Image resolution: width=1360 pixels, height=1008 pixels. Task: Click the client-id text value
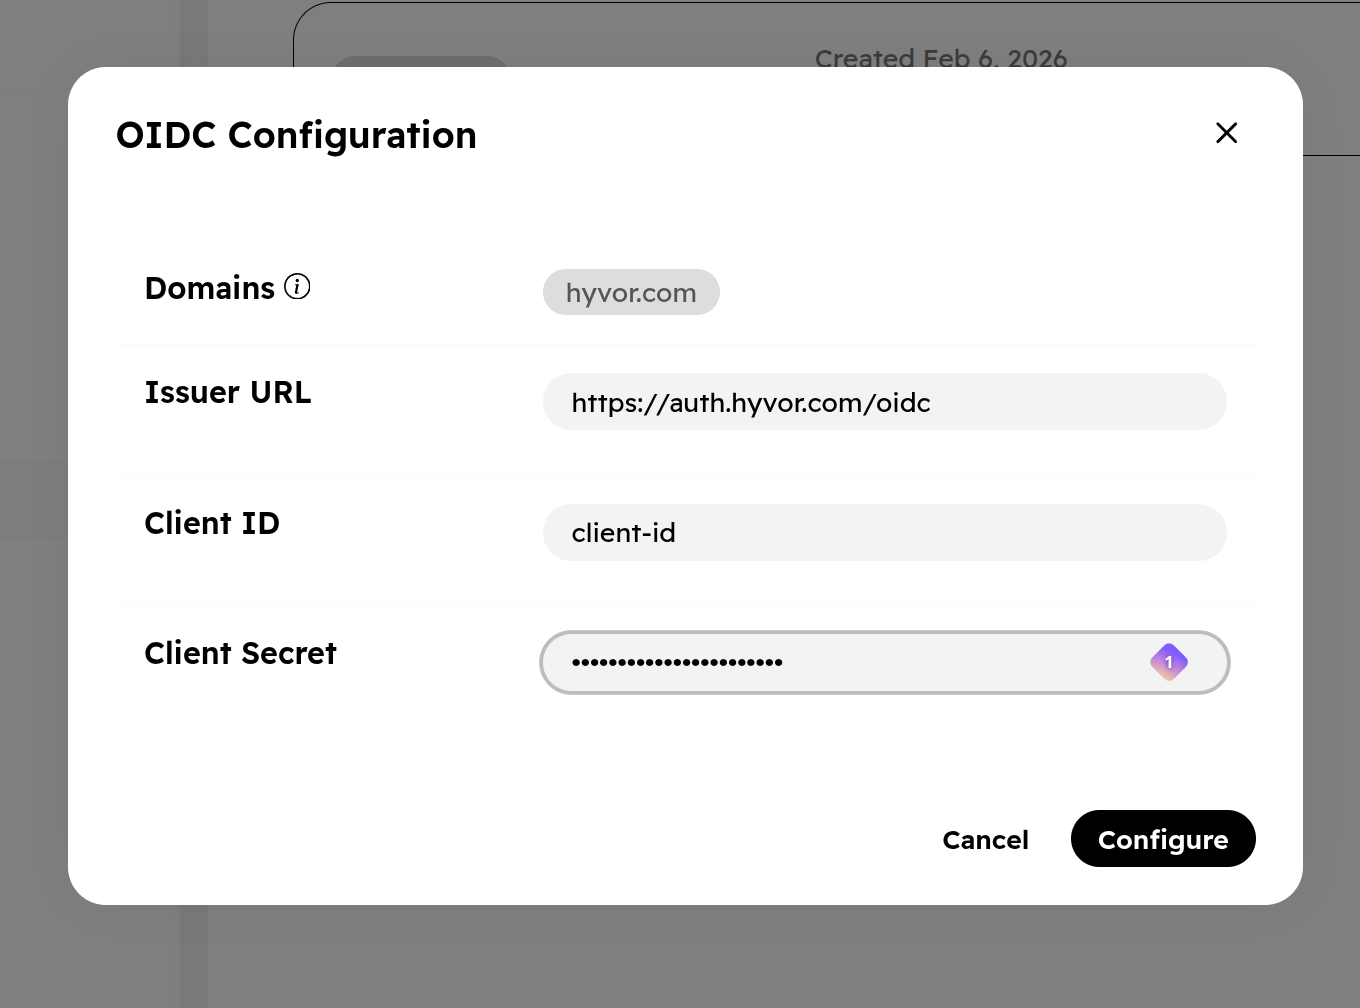tap(623, 533)
